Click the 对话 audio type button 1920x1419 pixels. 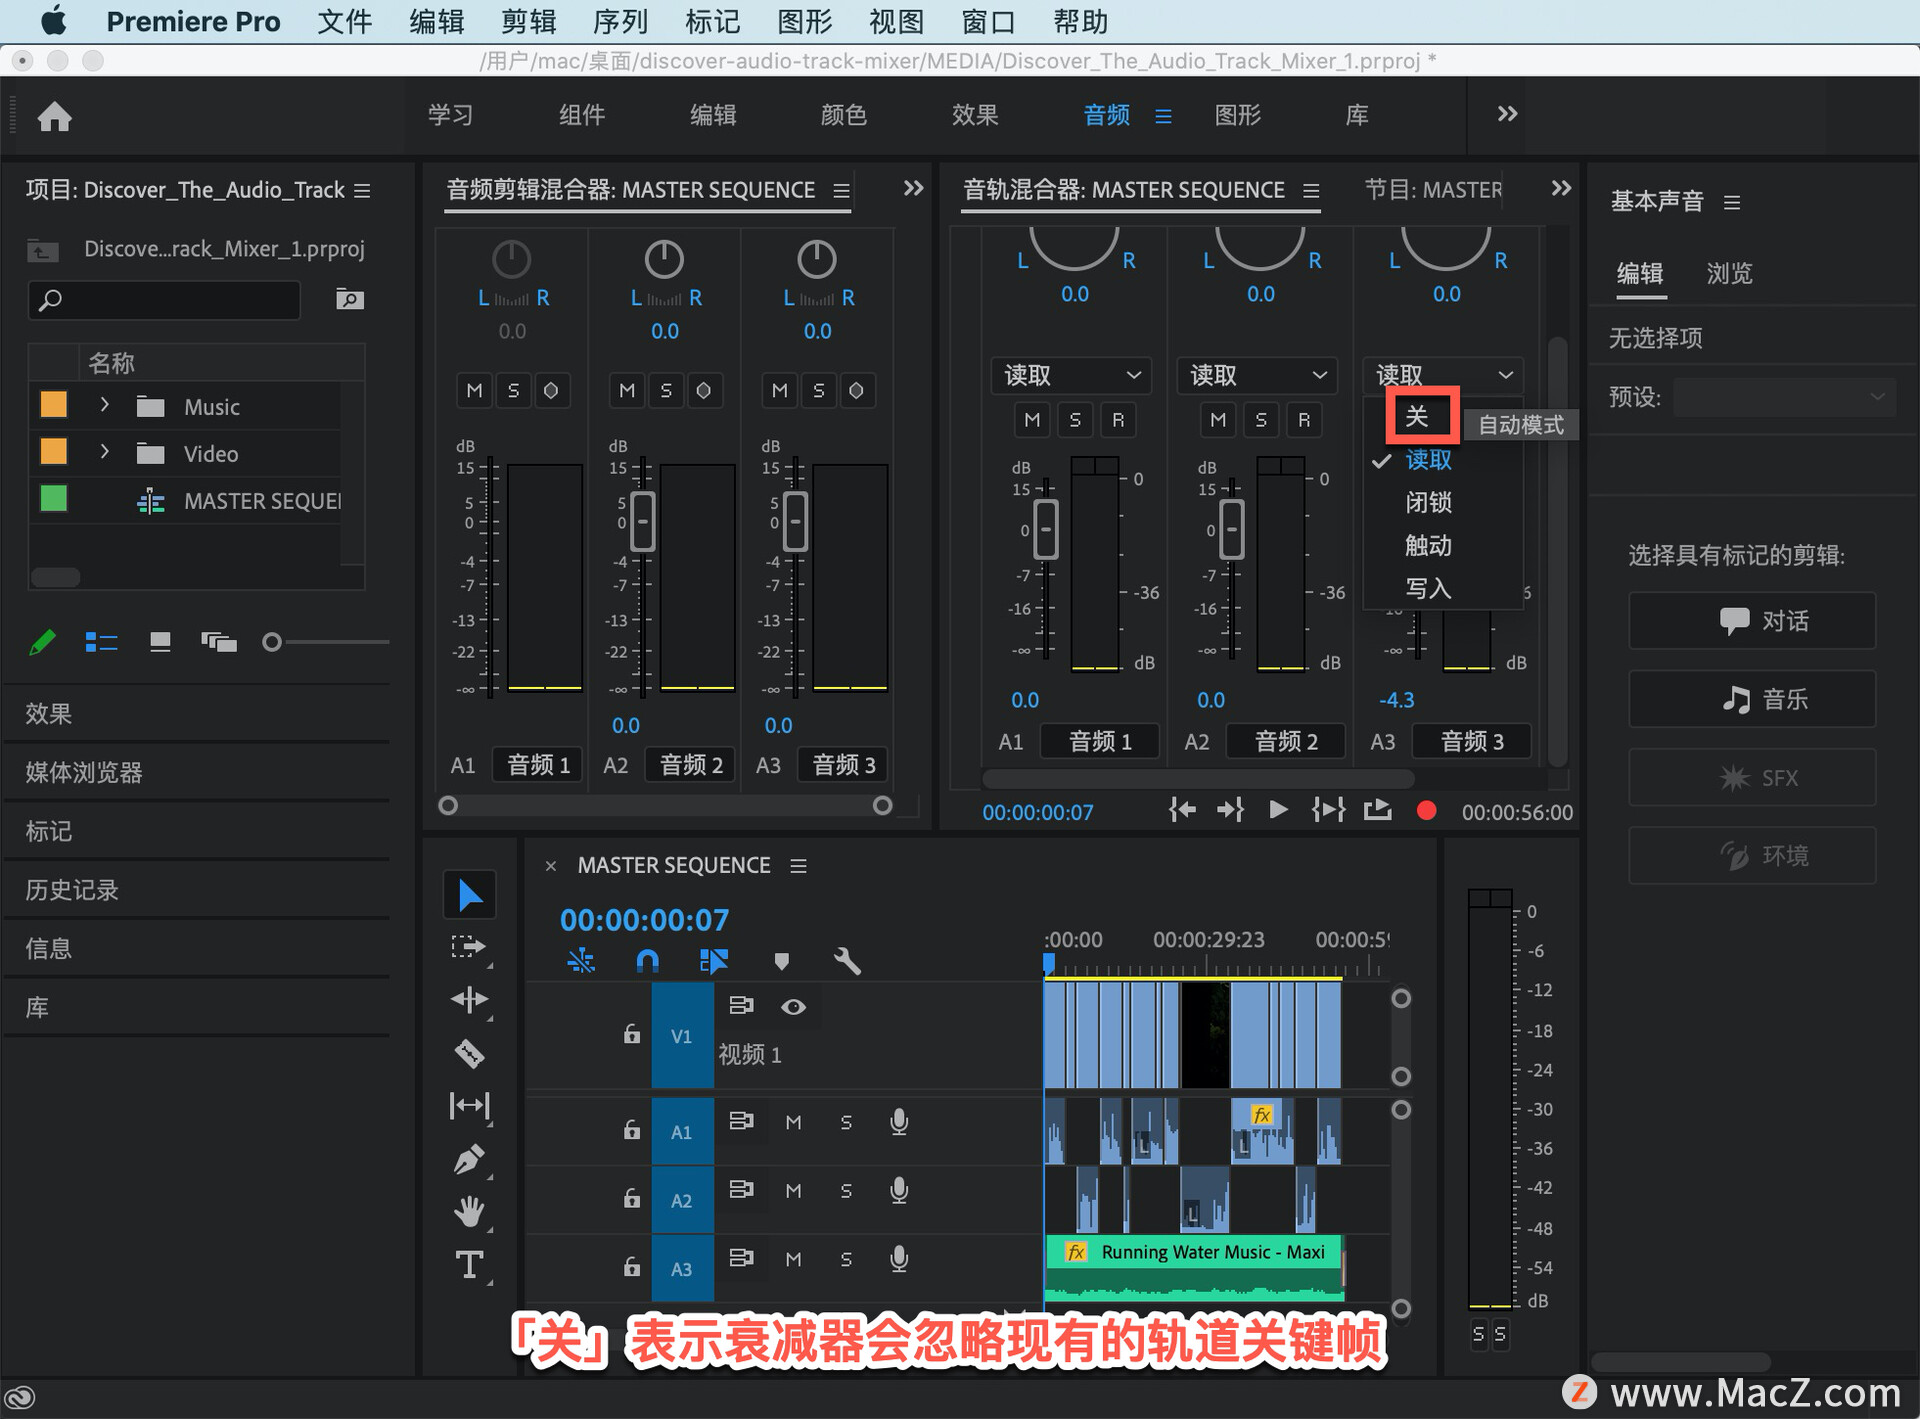[x=1751, y=621]
